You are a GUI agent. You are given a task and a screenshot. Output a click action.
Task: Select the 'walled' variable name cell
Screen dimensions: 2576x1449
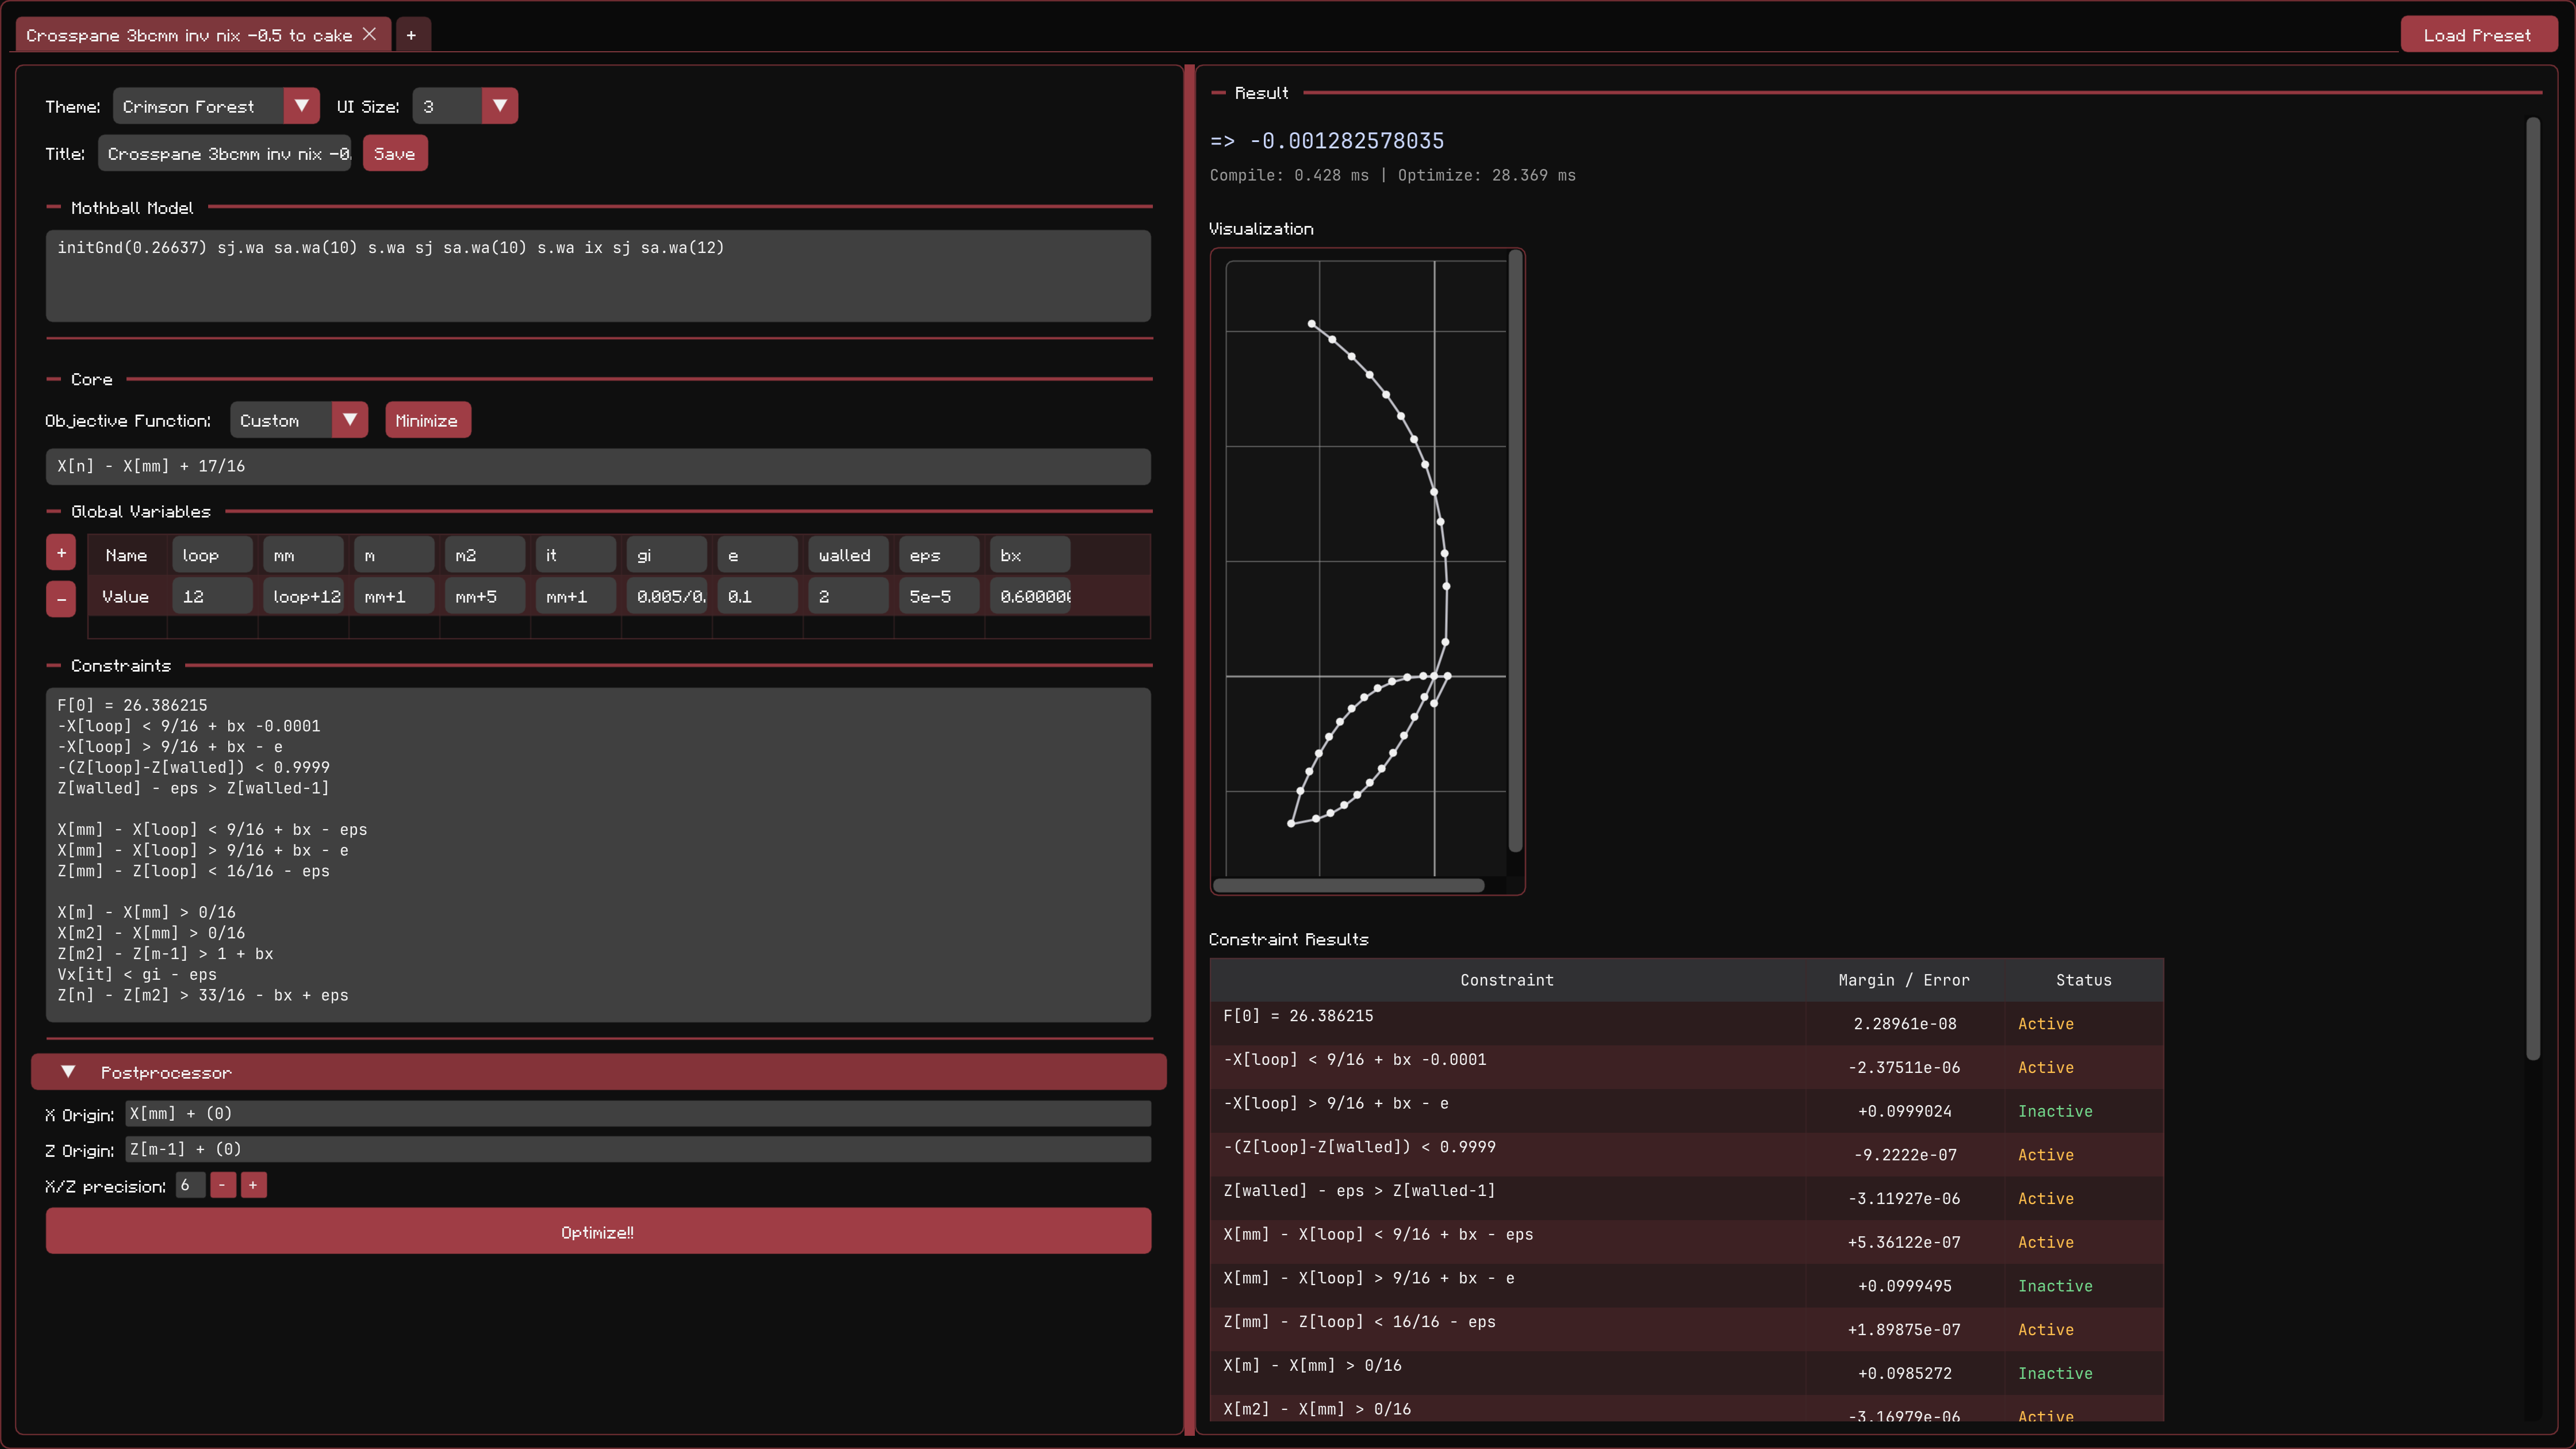pyautogui.click(x=848, y=555)
